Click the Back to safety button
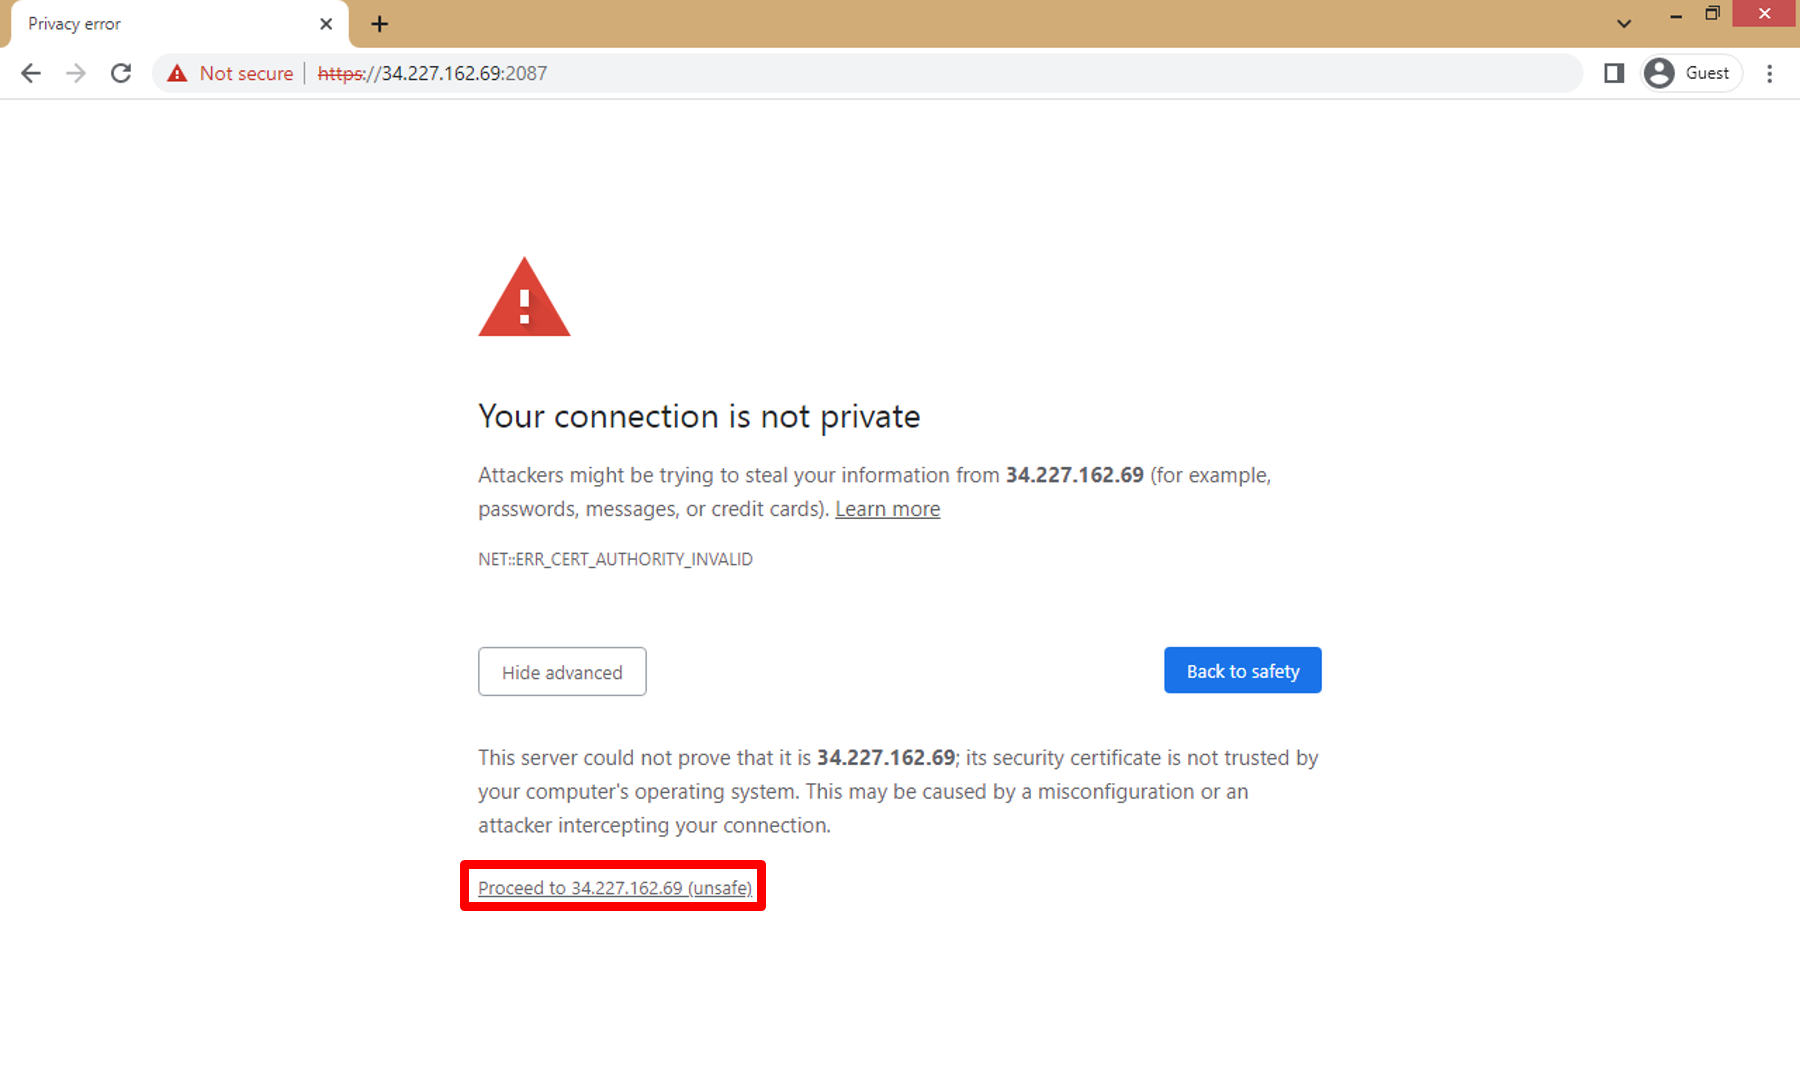This screenshot has height=1065, width=1800. point(1242,671)
